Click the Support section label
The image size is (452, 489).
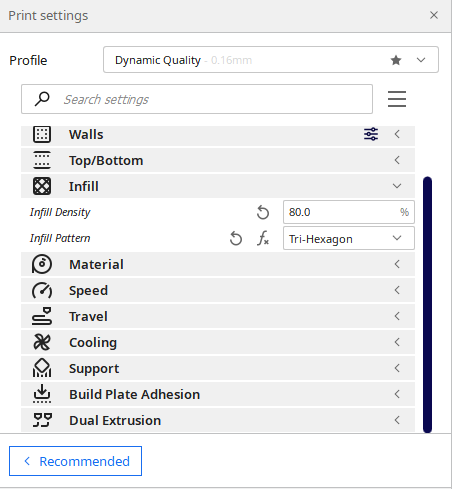point(94,369)
